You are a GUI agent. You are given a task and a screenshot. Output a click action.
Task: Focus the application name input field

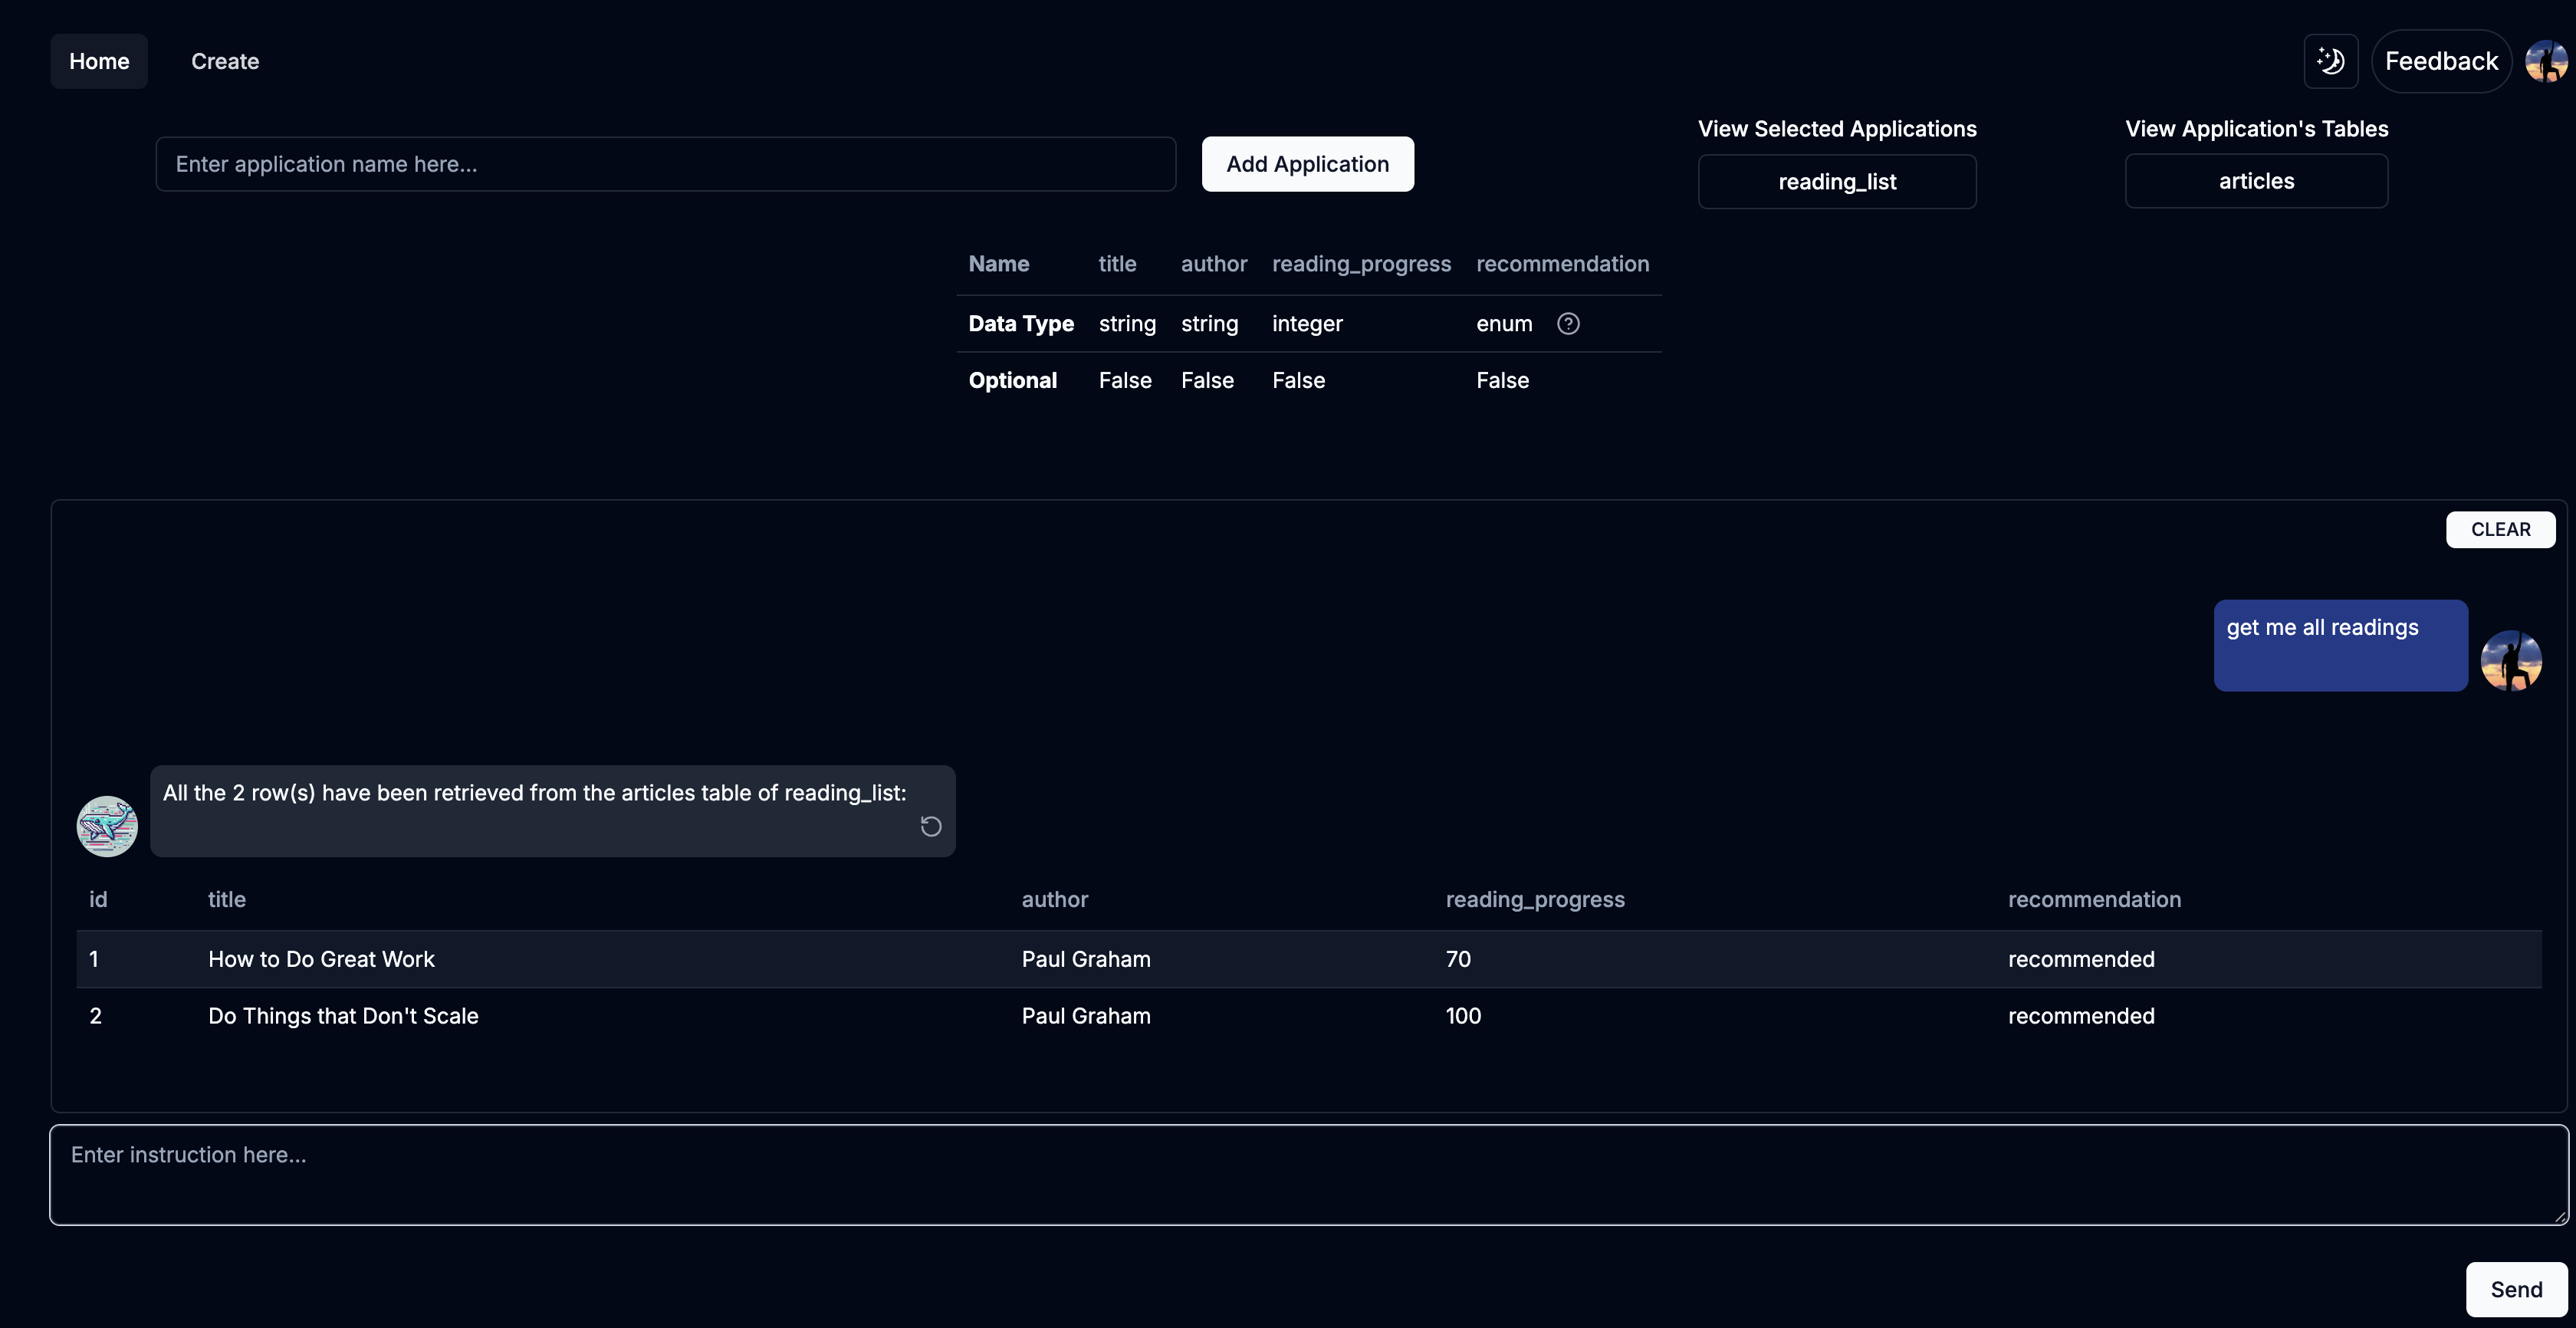click(665, 164)
